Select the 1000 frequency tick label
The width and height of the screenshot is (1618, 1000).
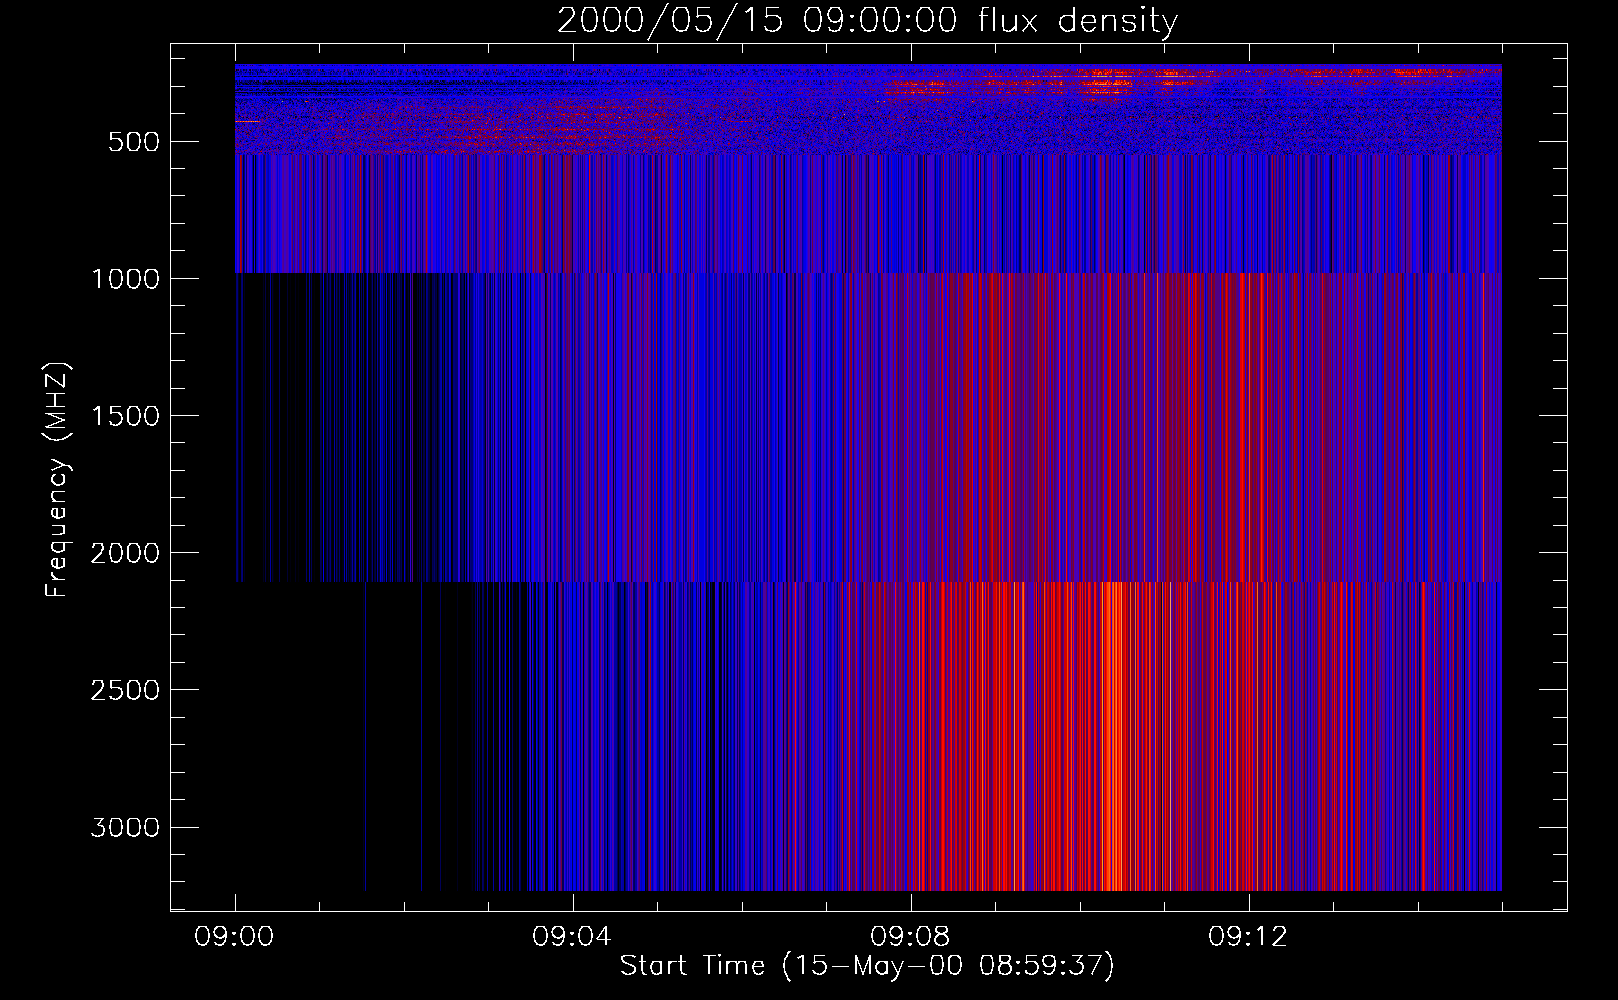tap(125, 279)
